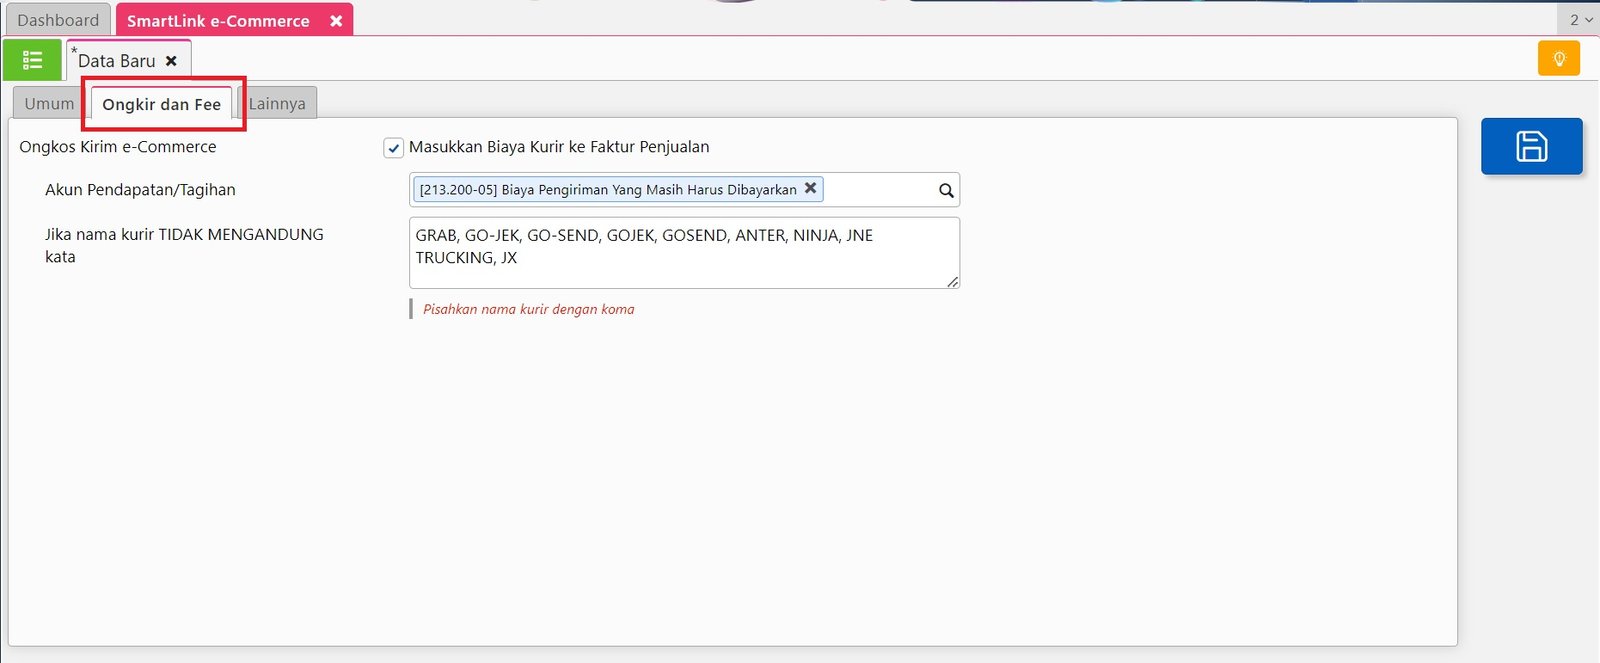Open the Lainnya tab
The height and width of the screenshot is (663, 1600).
[x=277, y=104]
